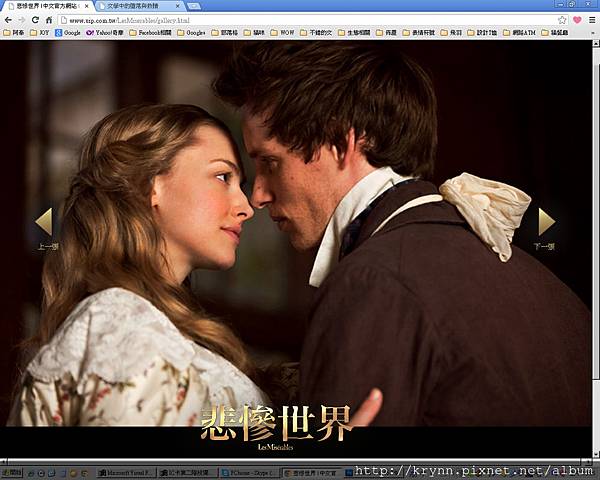The image size is (600, 480).
Task: Switch to the 悲慘世界 Chrome taskbar window
Action: tap(311, 473)
